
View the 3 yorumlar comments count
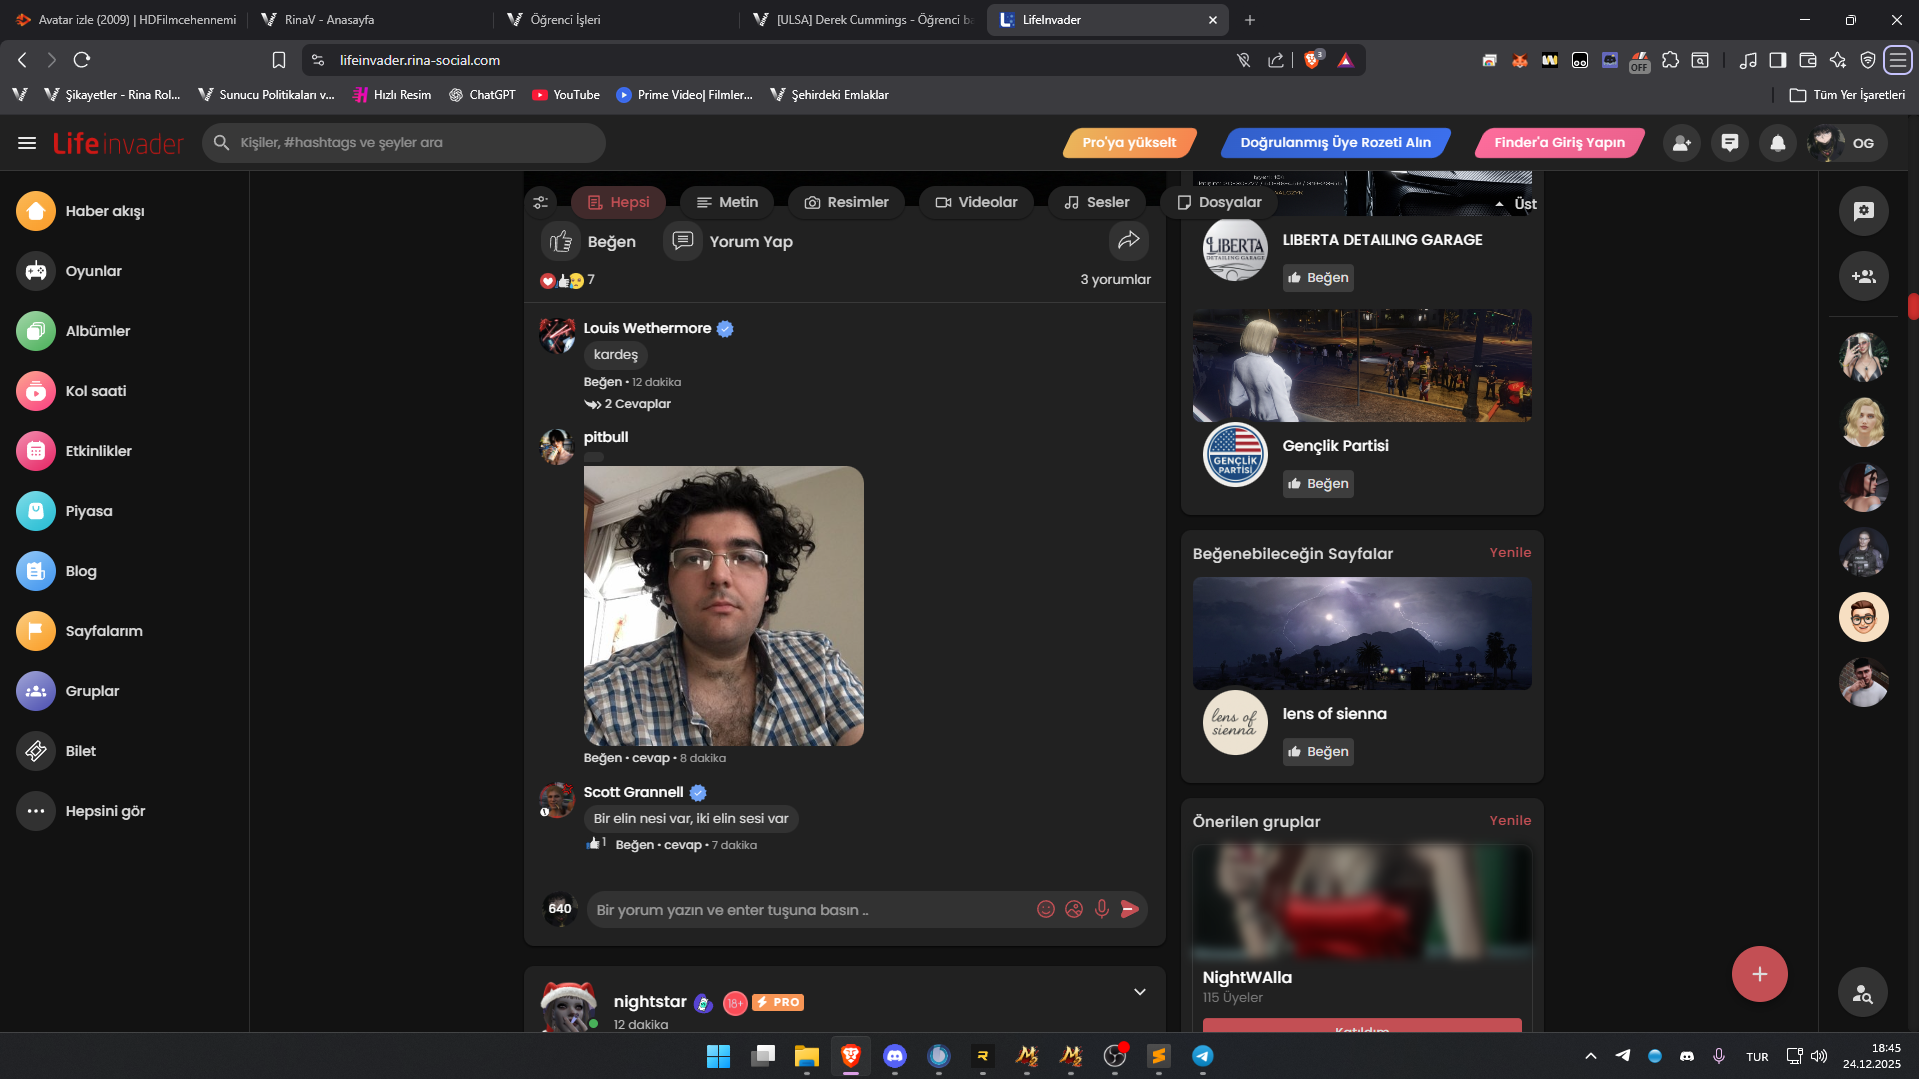click(1115, 279)
